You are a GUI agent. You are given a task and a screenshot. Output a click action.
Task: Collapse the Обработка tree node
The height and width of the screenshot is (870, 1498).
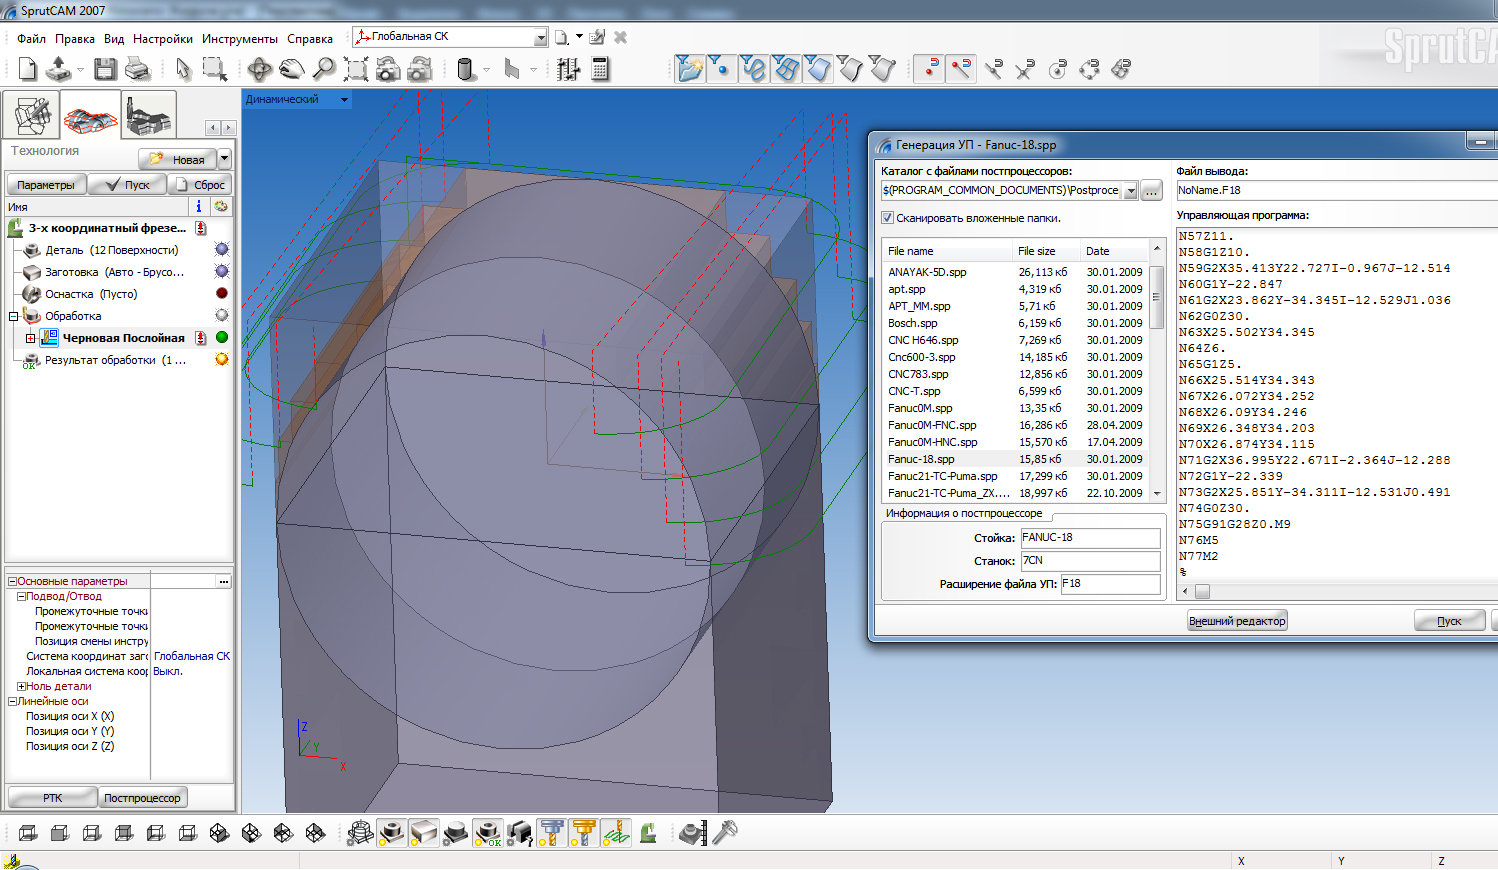14,316
